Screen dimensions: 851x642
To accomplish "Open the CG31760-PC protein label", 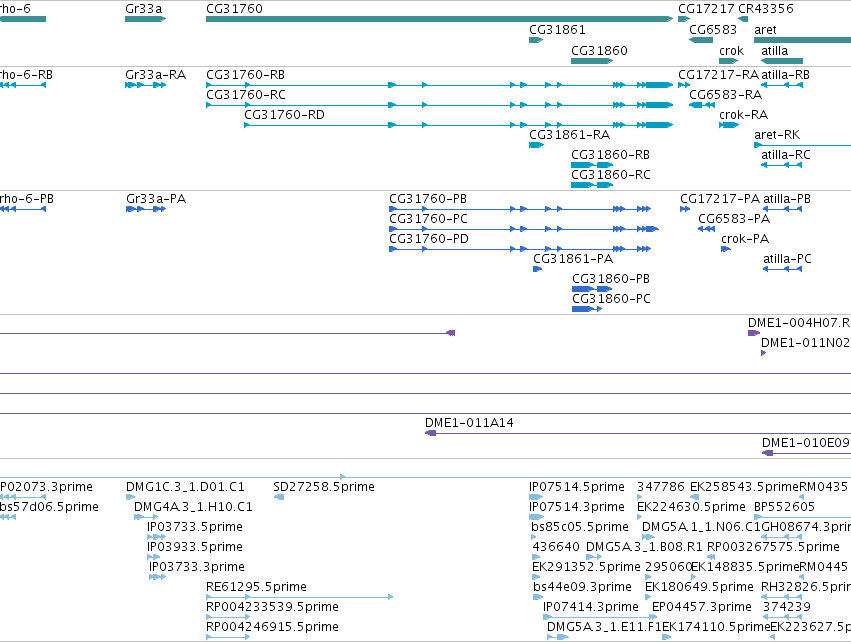I will point(428,219).
